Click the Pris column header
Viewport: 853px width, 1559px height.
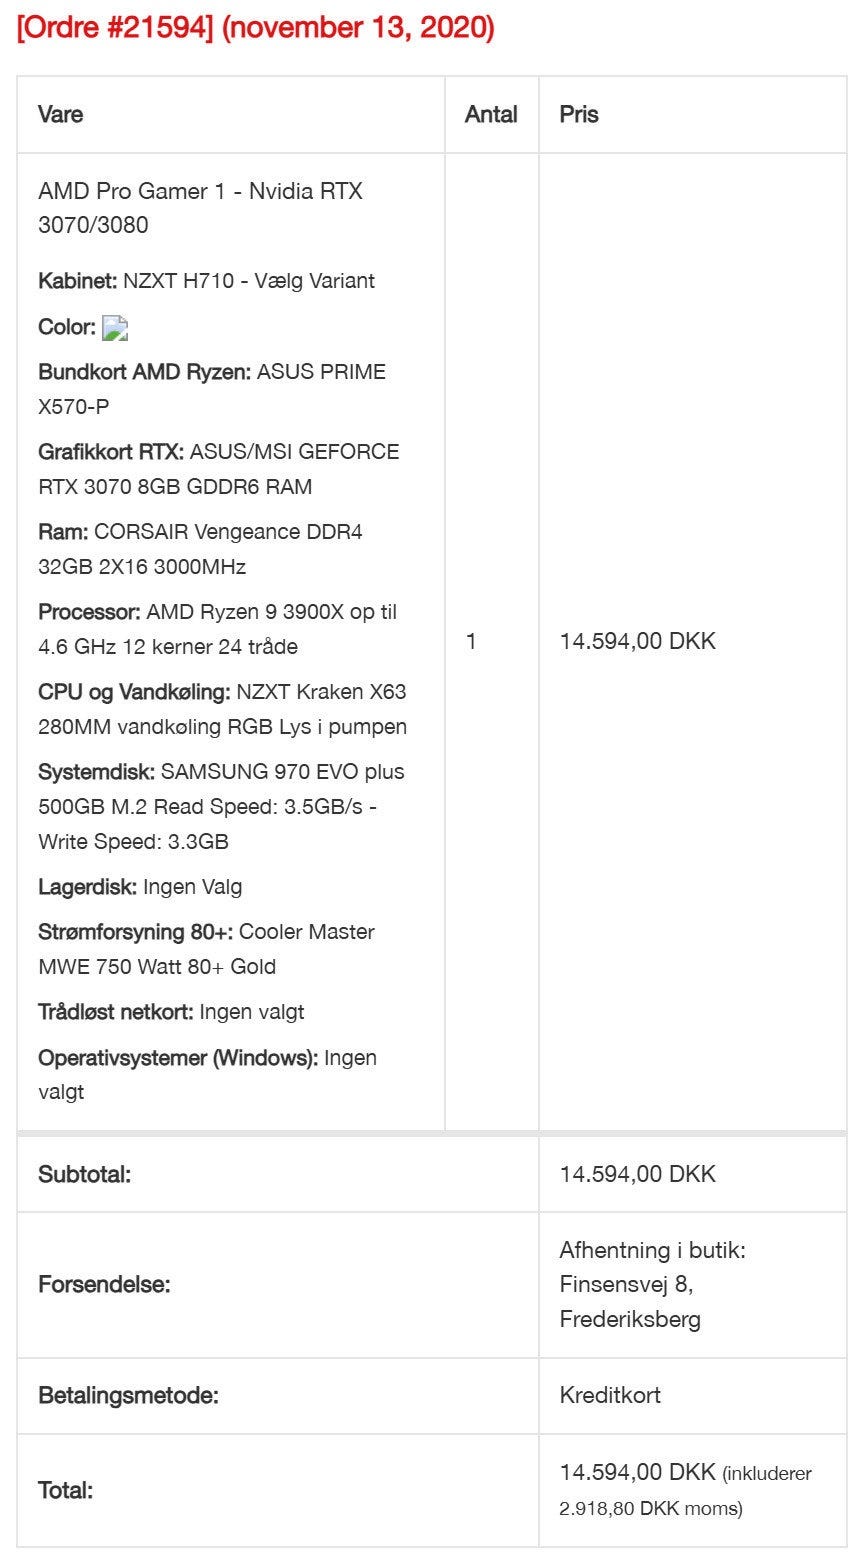click(579, 114)
